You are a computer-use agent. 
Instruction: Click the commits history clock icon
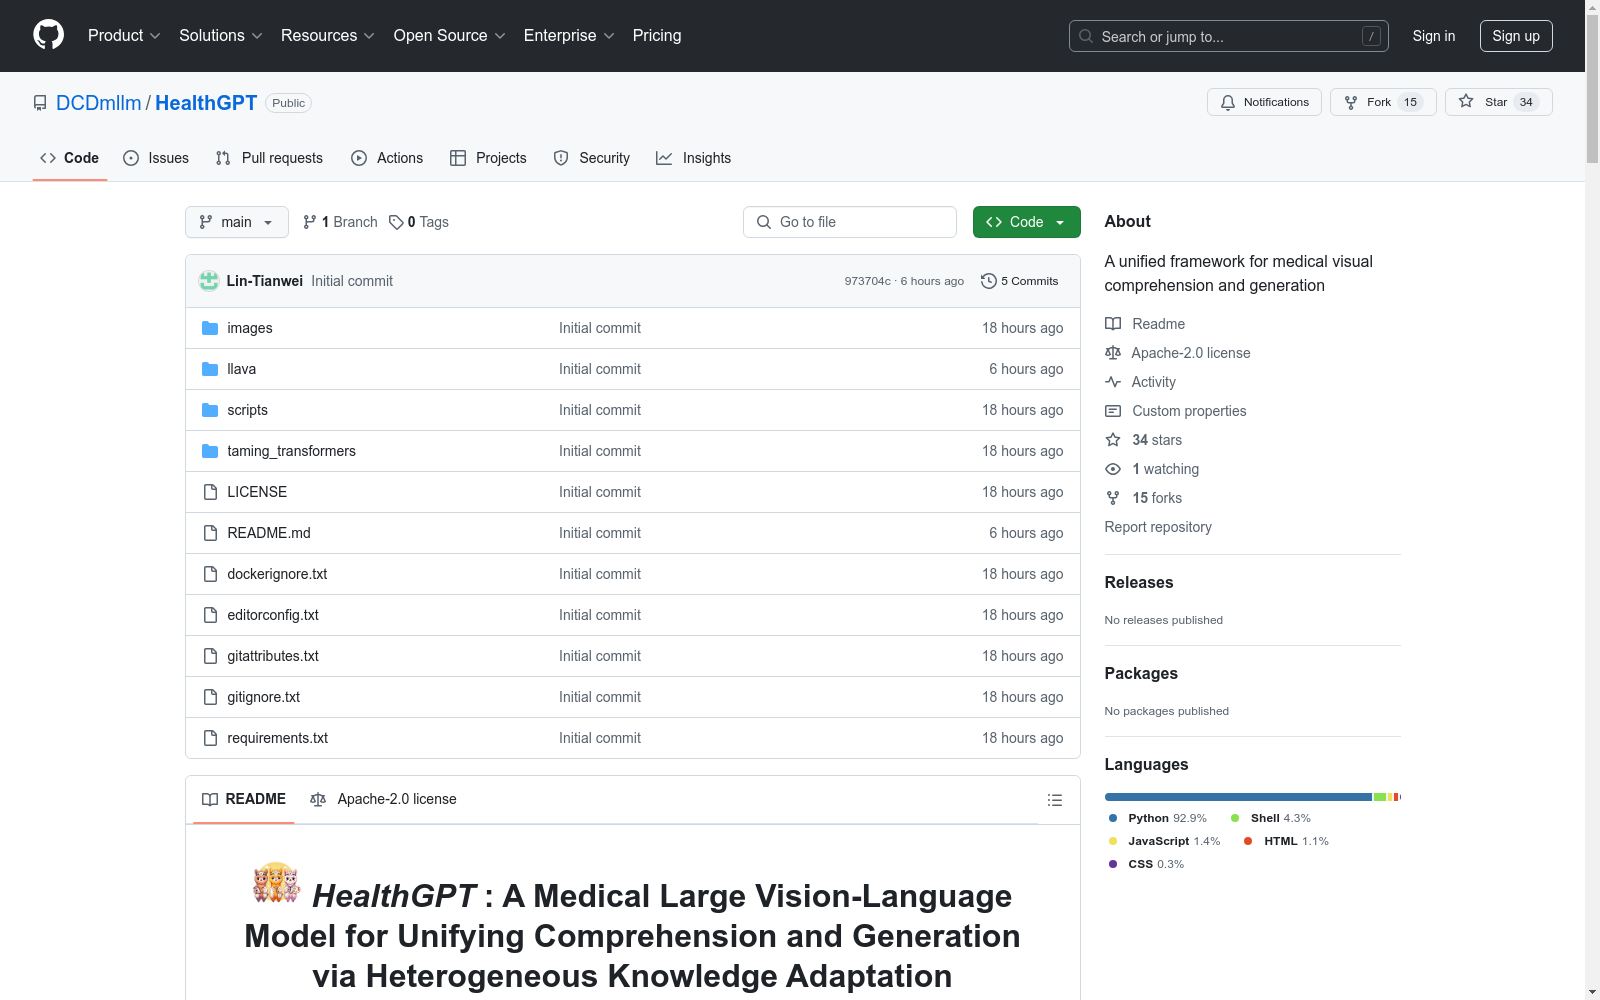click(989, 281)
